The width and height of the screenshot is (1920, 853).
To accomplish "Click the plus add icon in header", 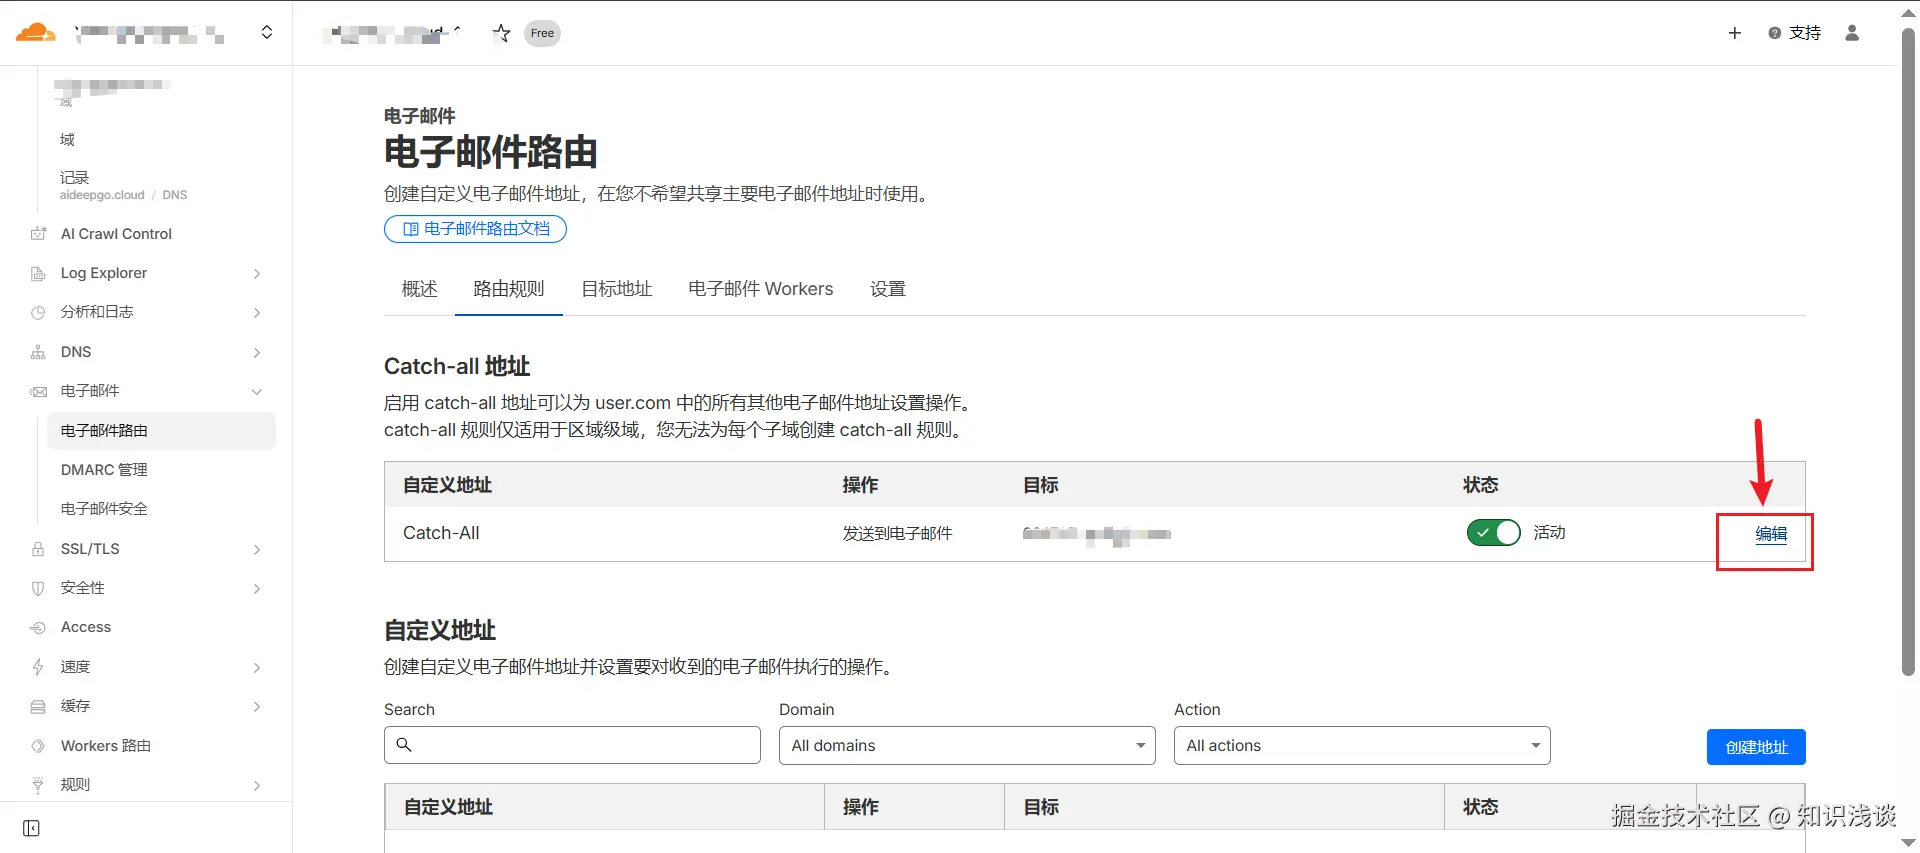I will 1735,33.
